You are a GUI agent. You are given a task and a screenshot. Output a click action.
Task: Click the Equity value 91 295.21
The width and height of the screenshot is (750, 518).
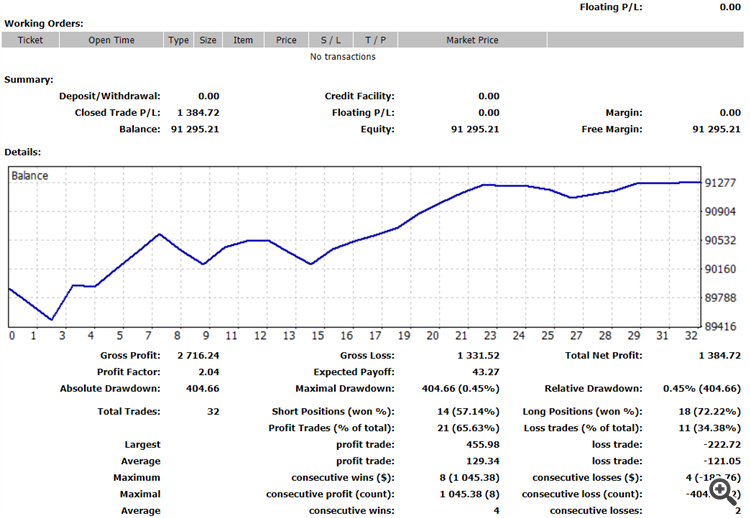tap(475, 129)
